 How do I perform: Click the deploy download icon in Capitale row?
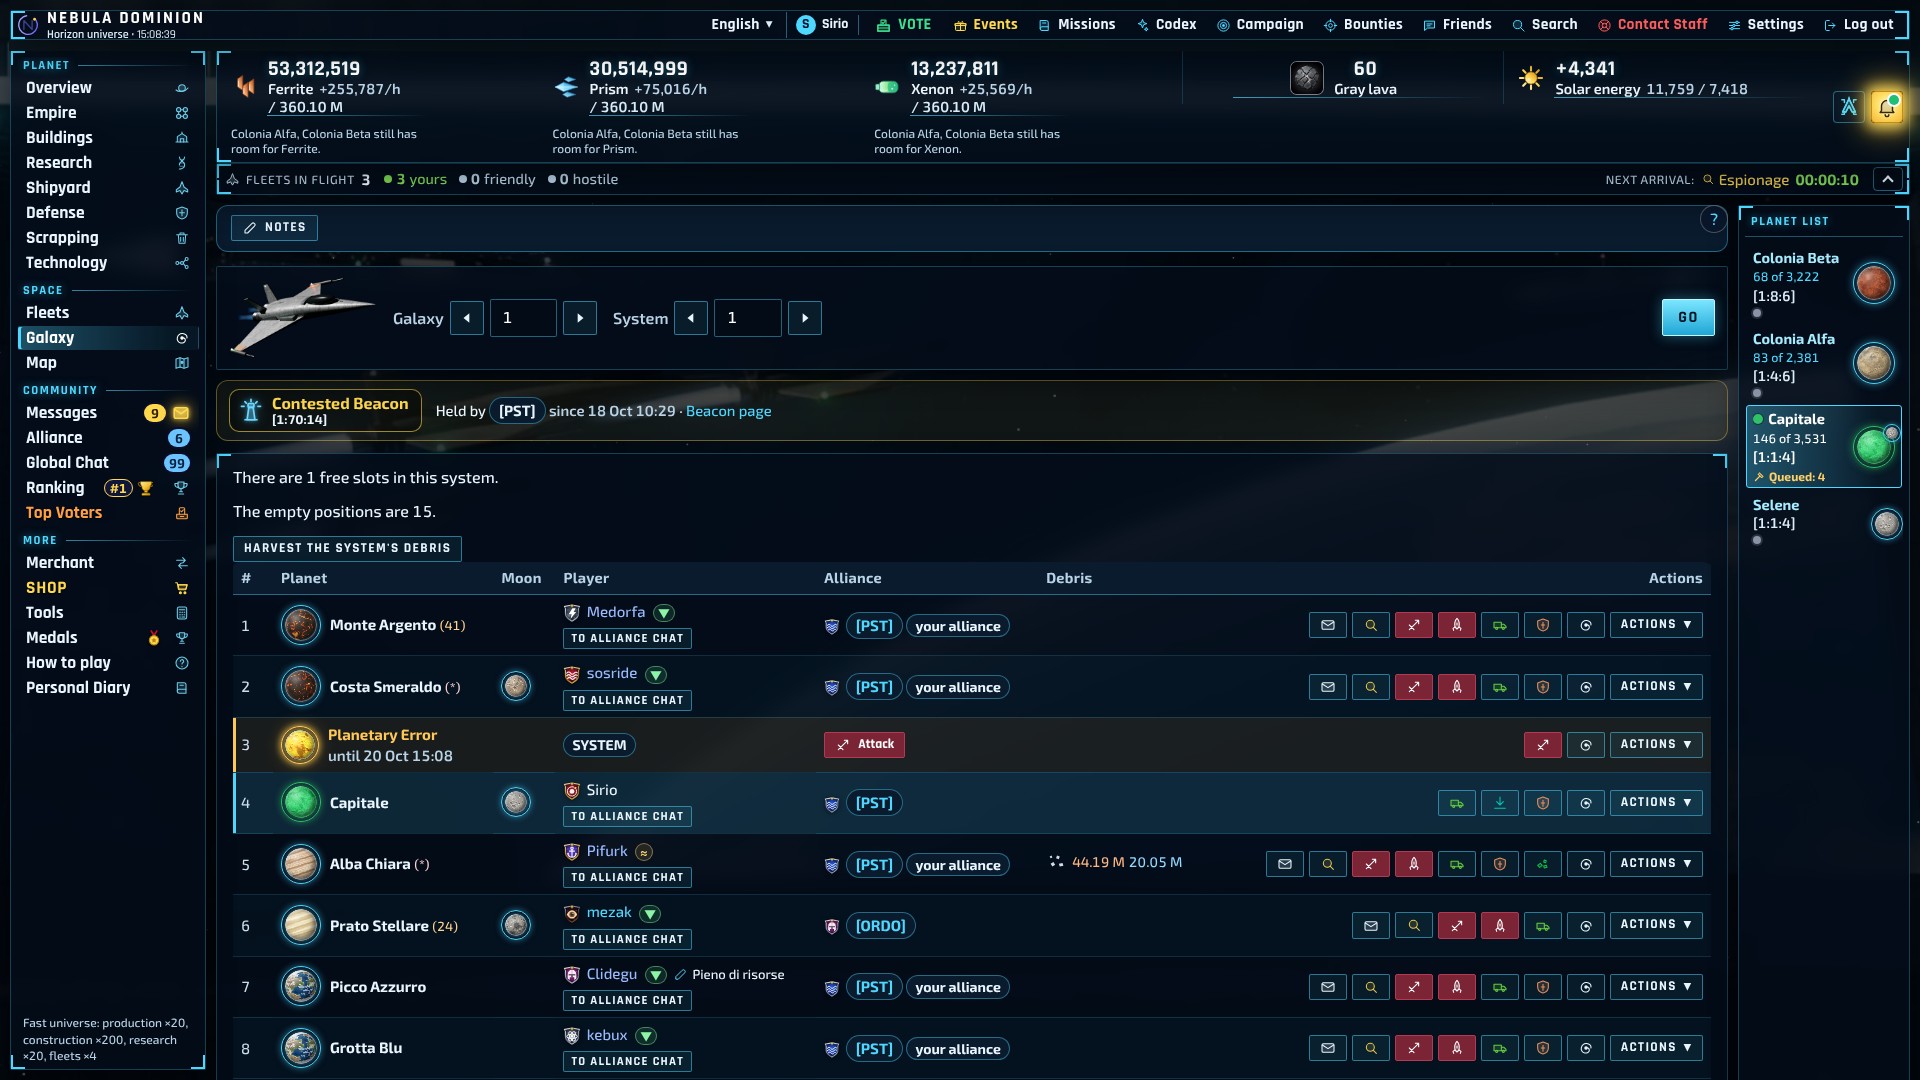pyautogui.click(x=1500, y=803)
